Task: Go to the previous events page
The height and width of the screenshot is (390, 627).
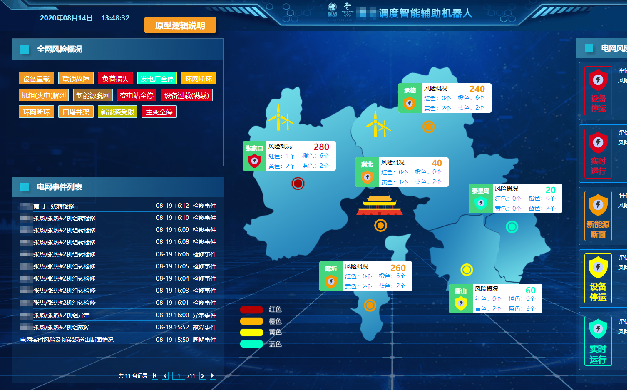Action: (x=166, y=376)
